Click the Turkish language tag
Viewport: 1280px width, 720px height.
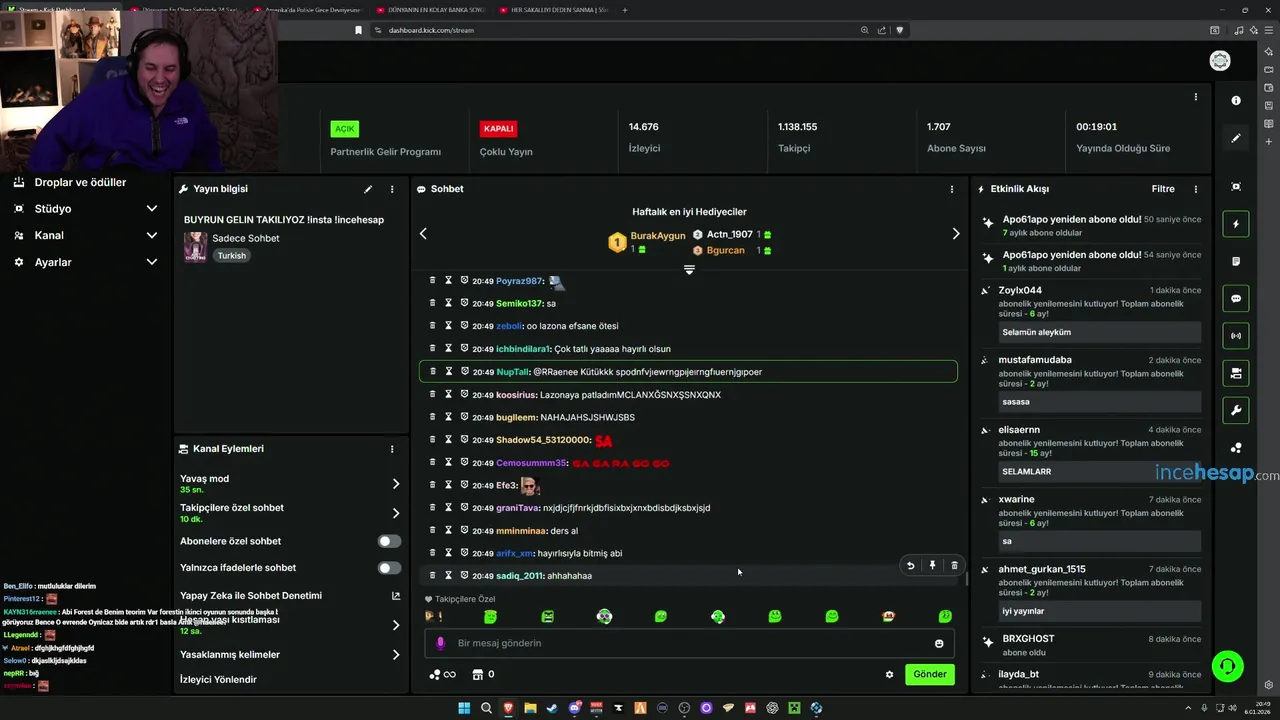(x=232, y=256)
